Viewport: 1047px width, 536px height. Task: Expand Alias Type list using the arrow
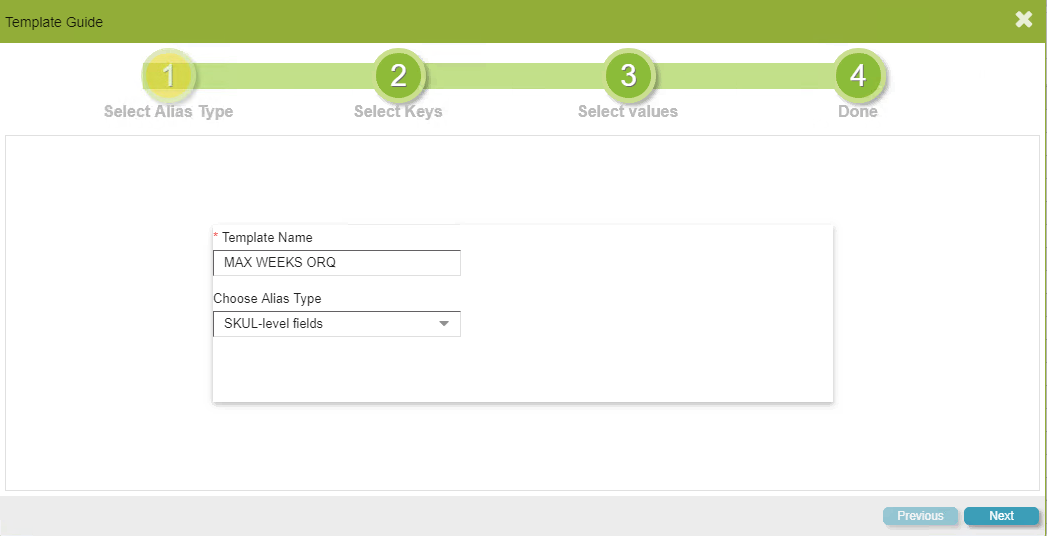pos(444,324)
